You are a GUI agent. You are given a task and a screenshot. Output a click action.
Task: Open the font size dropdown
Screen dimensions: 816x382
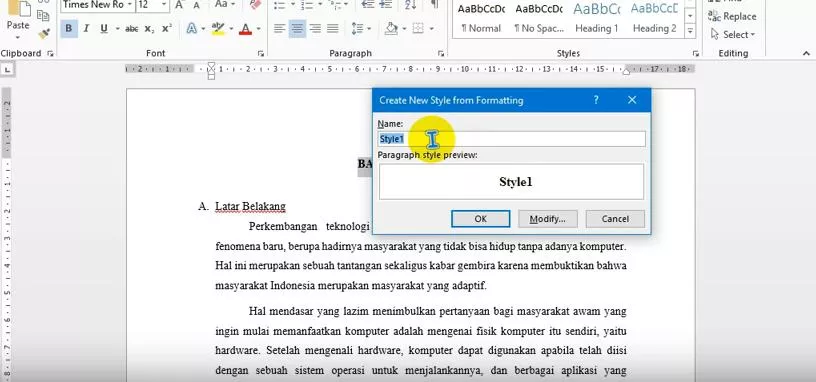[x=164, y=5]
